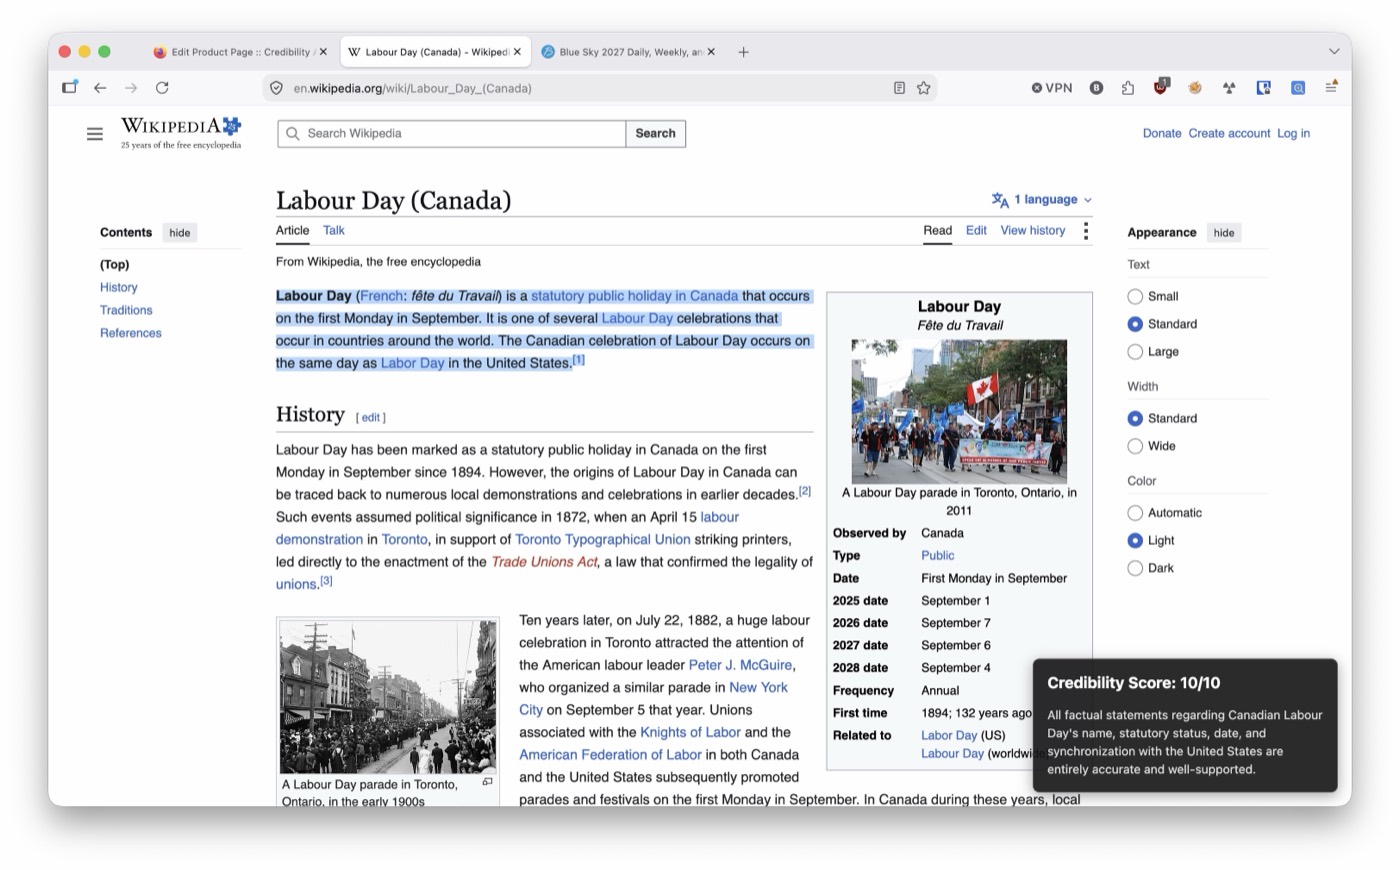Go back to the previous page
Viewport: 1400px width, 870px height.
point(100,88)
